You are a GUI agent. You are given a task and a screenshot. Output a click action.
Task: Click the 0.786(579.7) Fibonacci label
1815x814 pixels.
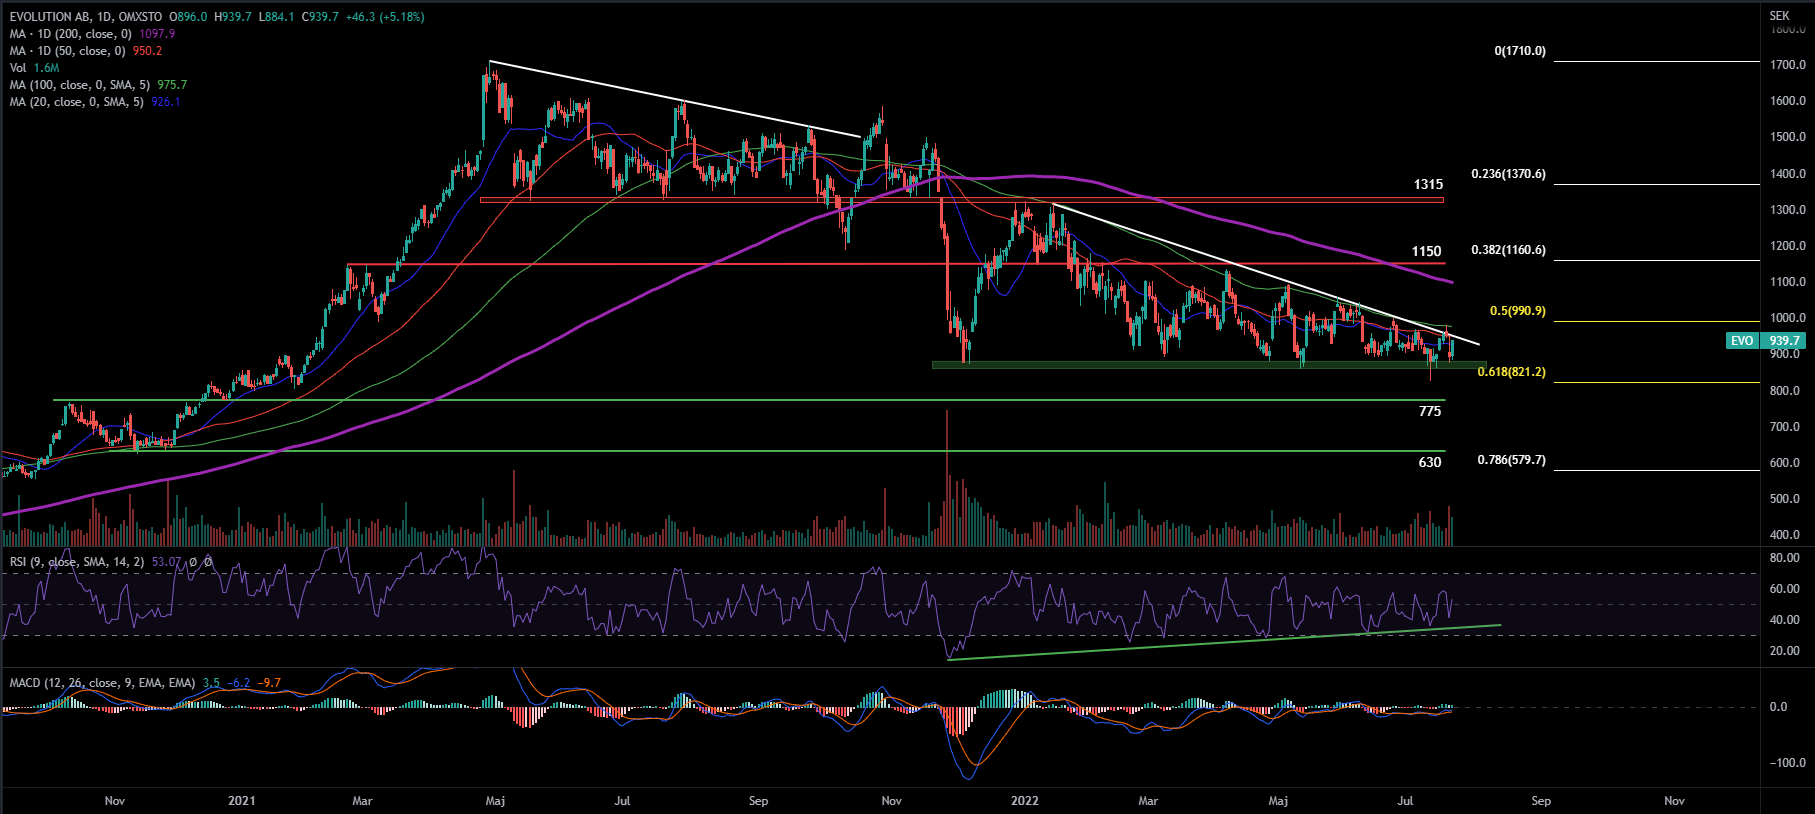pos(1511,460)
